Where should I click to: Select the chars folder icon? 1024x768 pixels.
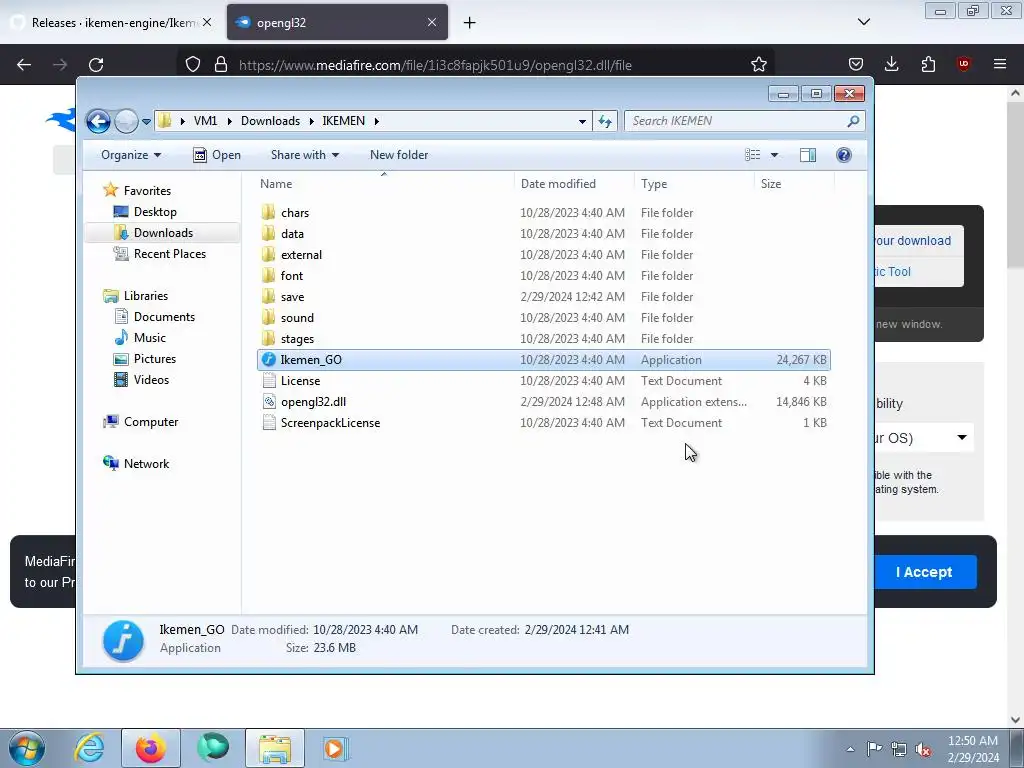(x=268, y=212)
